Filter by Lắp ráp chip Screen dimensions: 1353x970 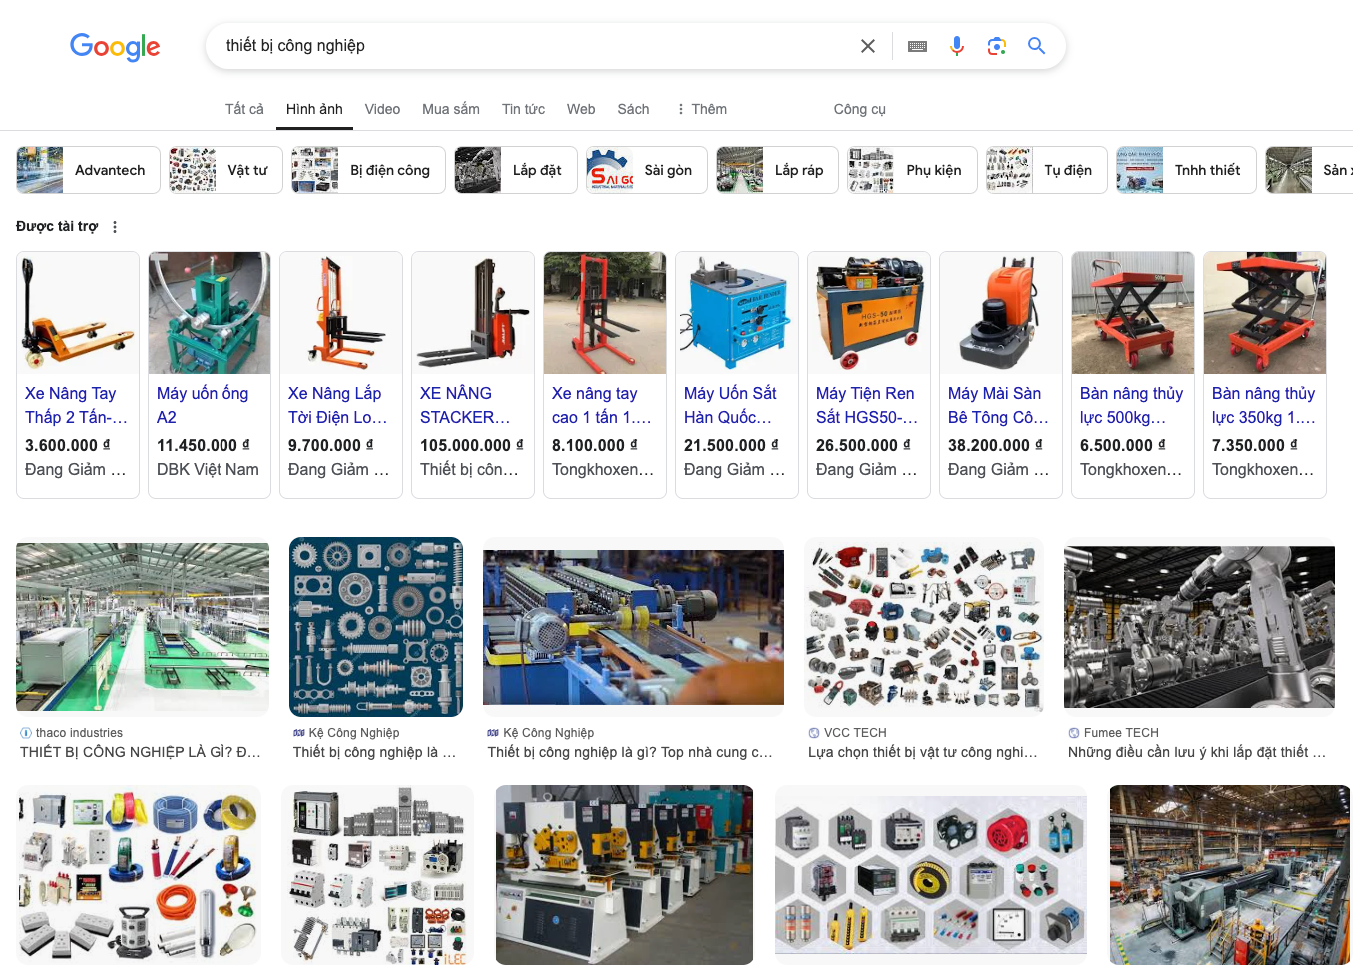[x=777, y=170]
